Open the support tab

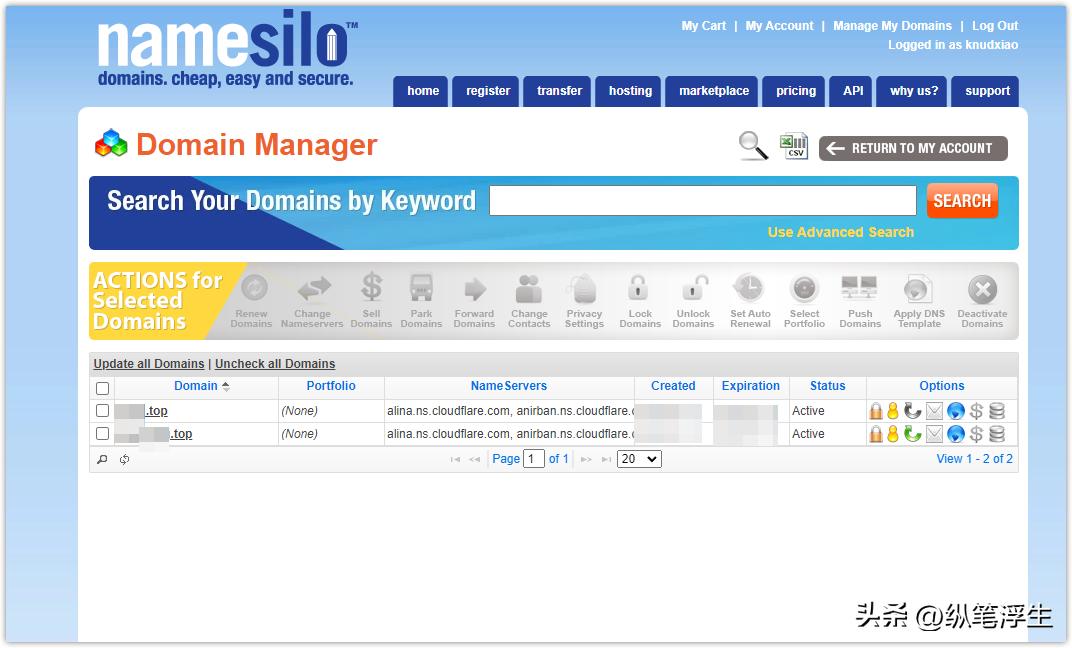point(985,91)
